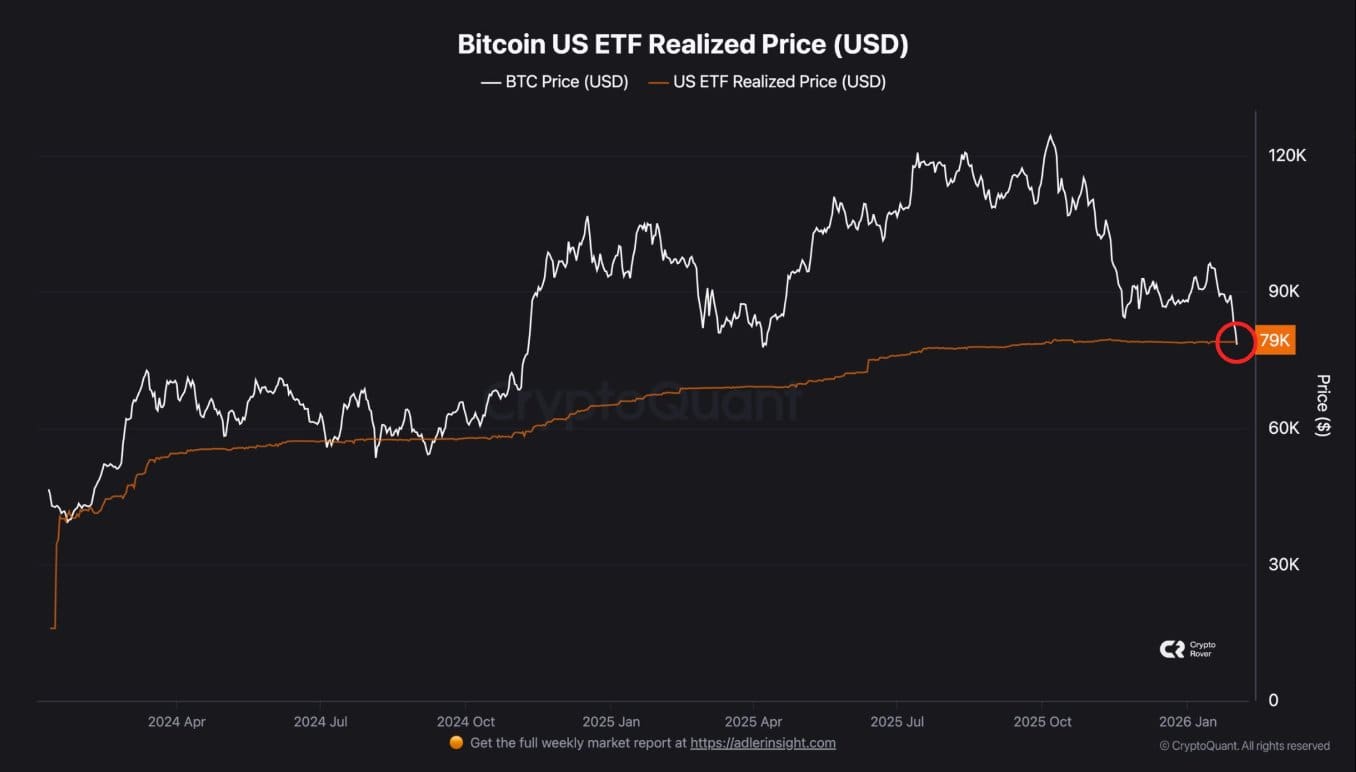Select the 2025 Jan date label
The width and height of the screenshot is (1356, 772).
[x=611, y=721]
